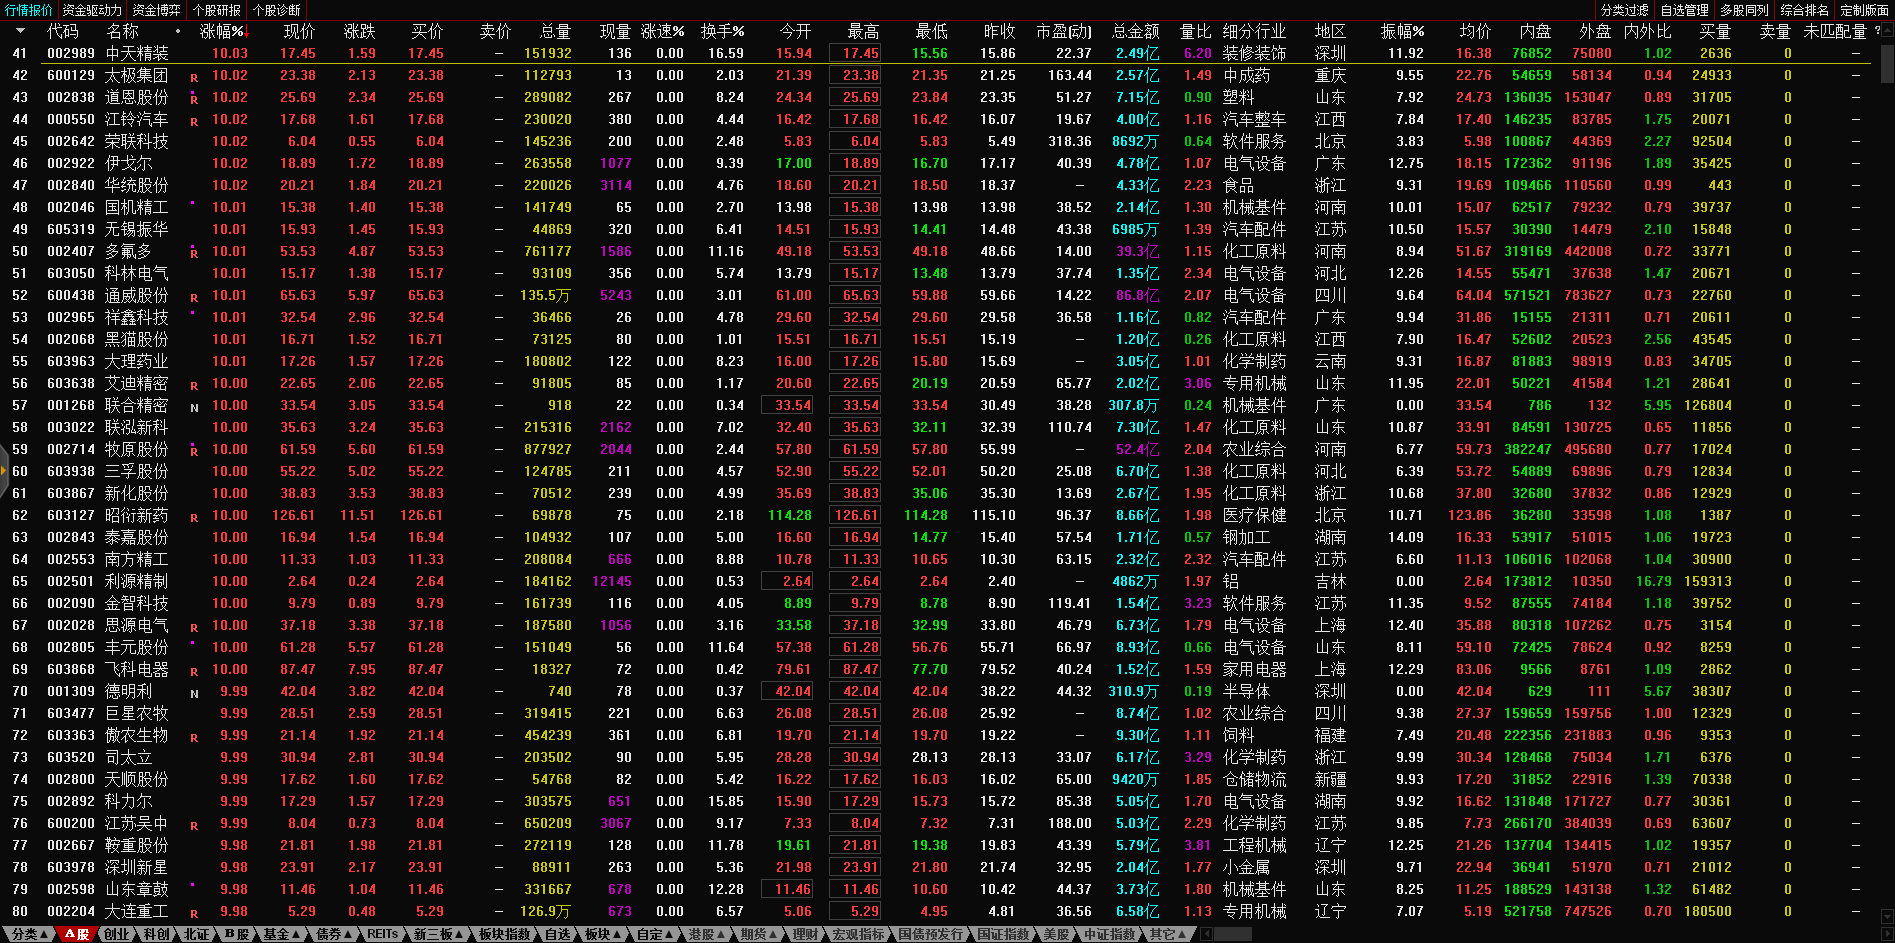Image resolution: width=1895 pixels, height=943 pixels.
Task: Click the R marker beside 太极集团
Action: 194,77
